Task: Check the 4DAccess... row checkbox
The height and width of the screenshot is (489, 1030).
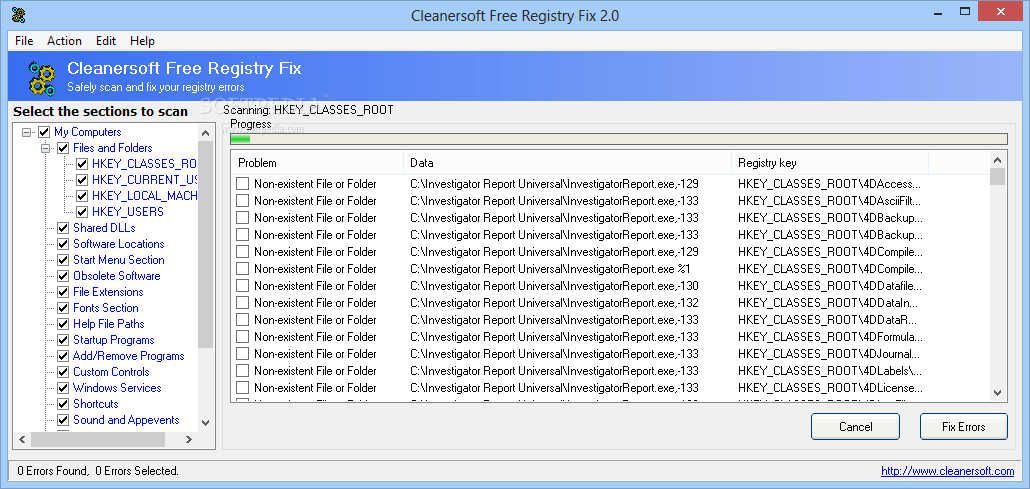Action: point(242,183)
